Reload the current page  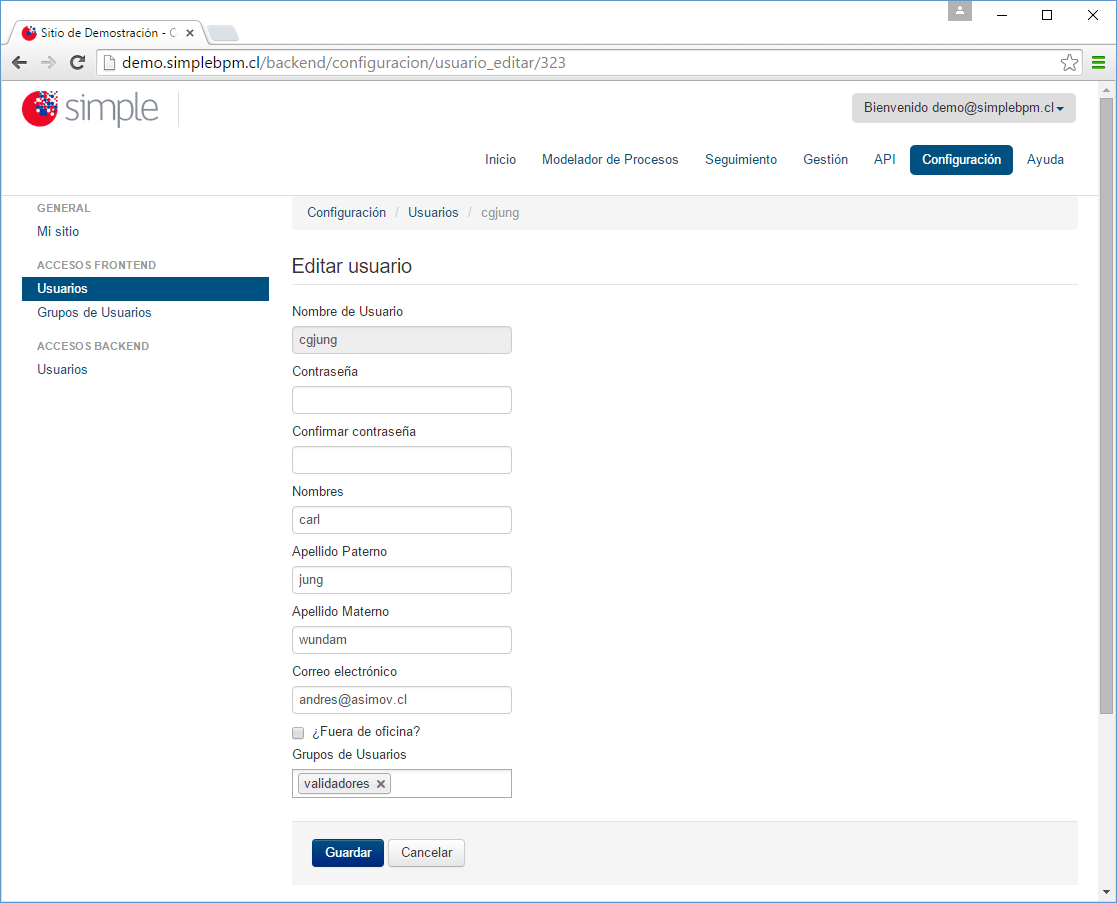click(x=77, y=62)
